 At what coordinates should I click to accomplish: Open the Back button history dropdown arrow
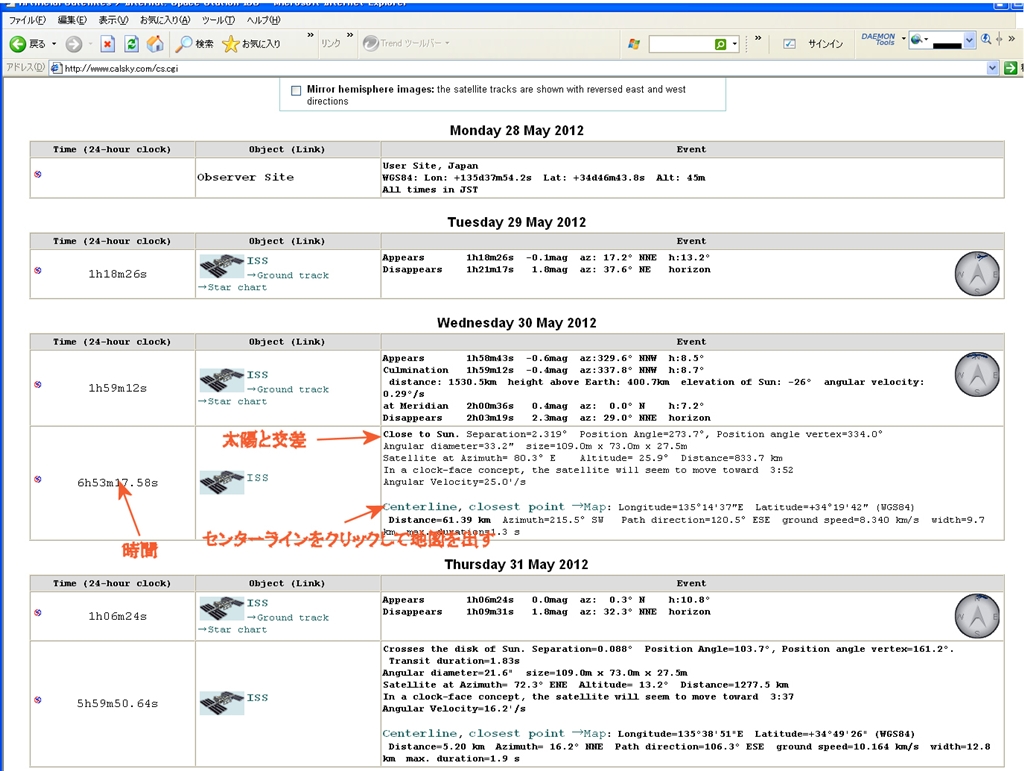[x=54, y=44]
